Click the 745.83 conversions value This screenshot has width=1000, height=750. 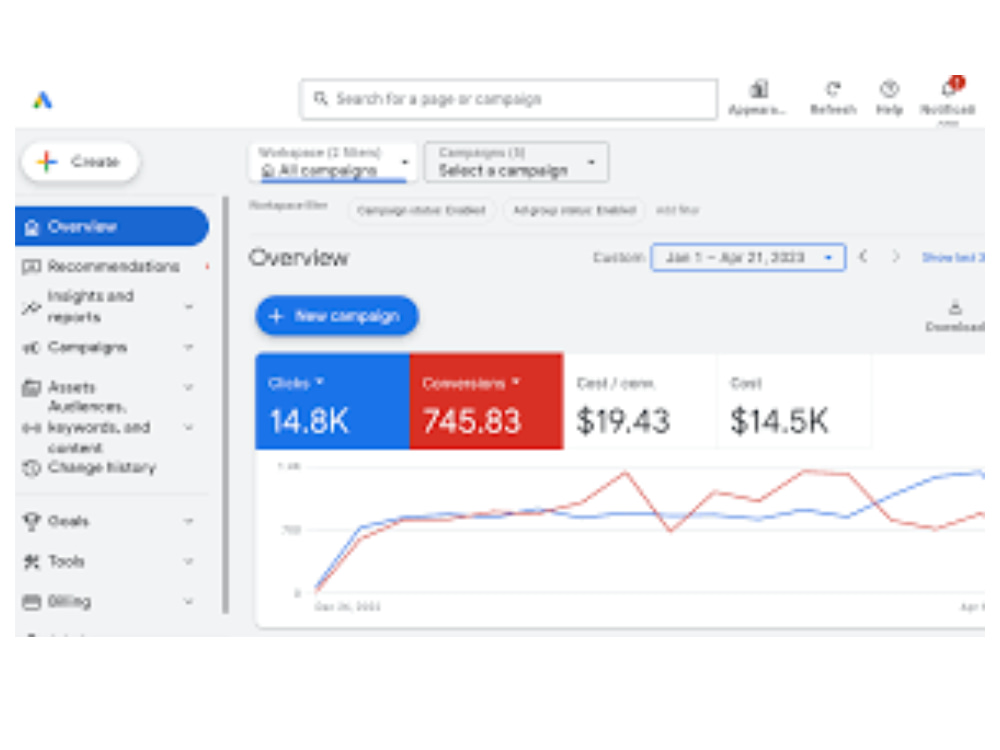click(x=472, y=422)
